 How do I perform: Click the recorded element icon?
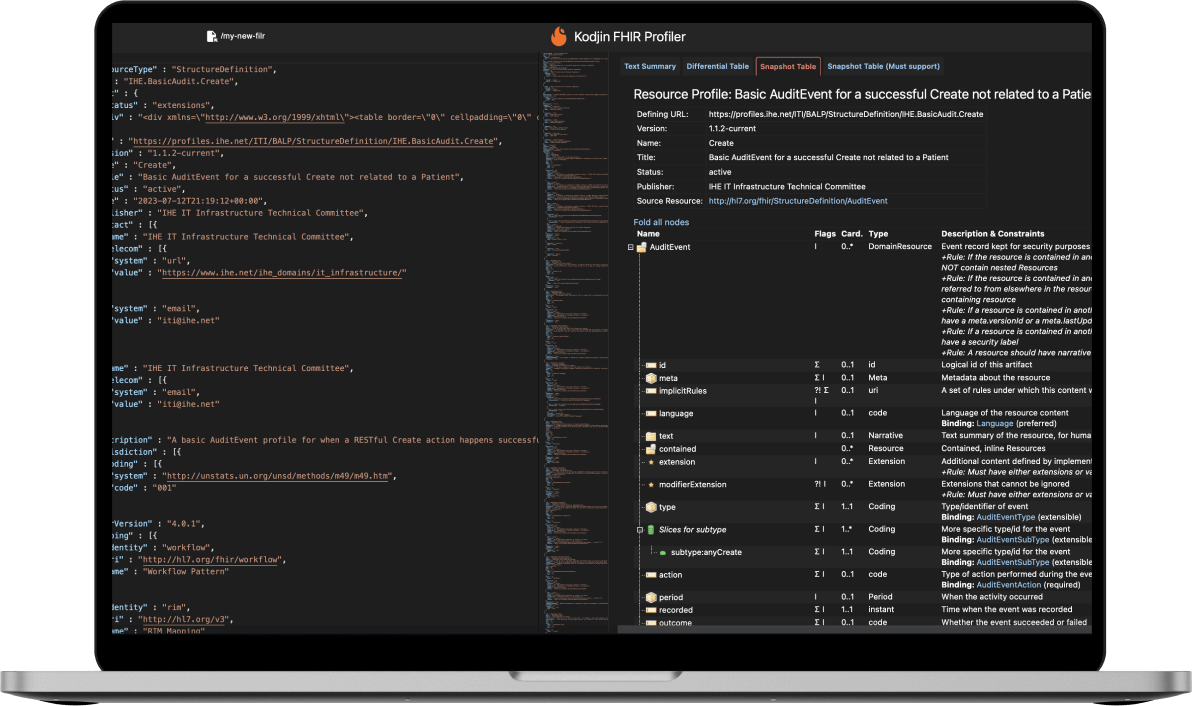651,610
